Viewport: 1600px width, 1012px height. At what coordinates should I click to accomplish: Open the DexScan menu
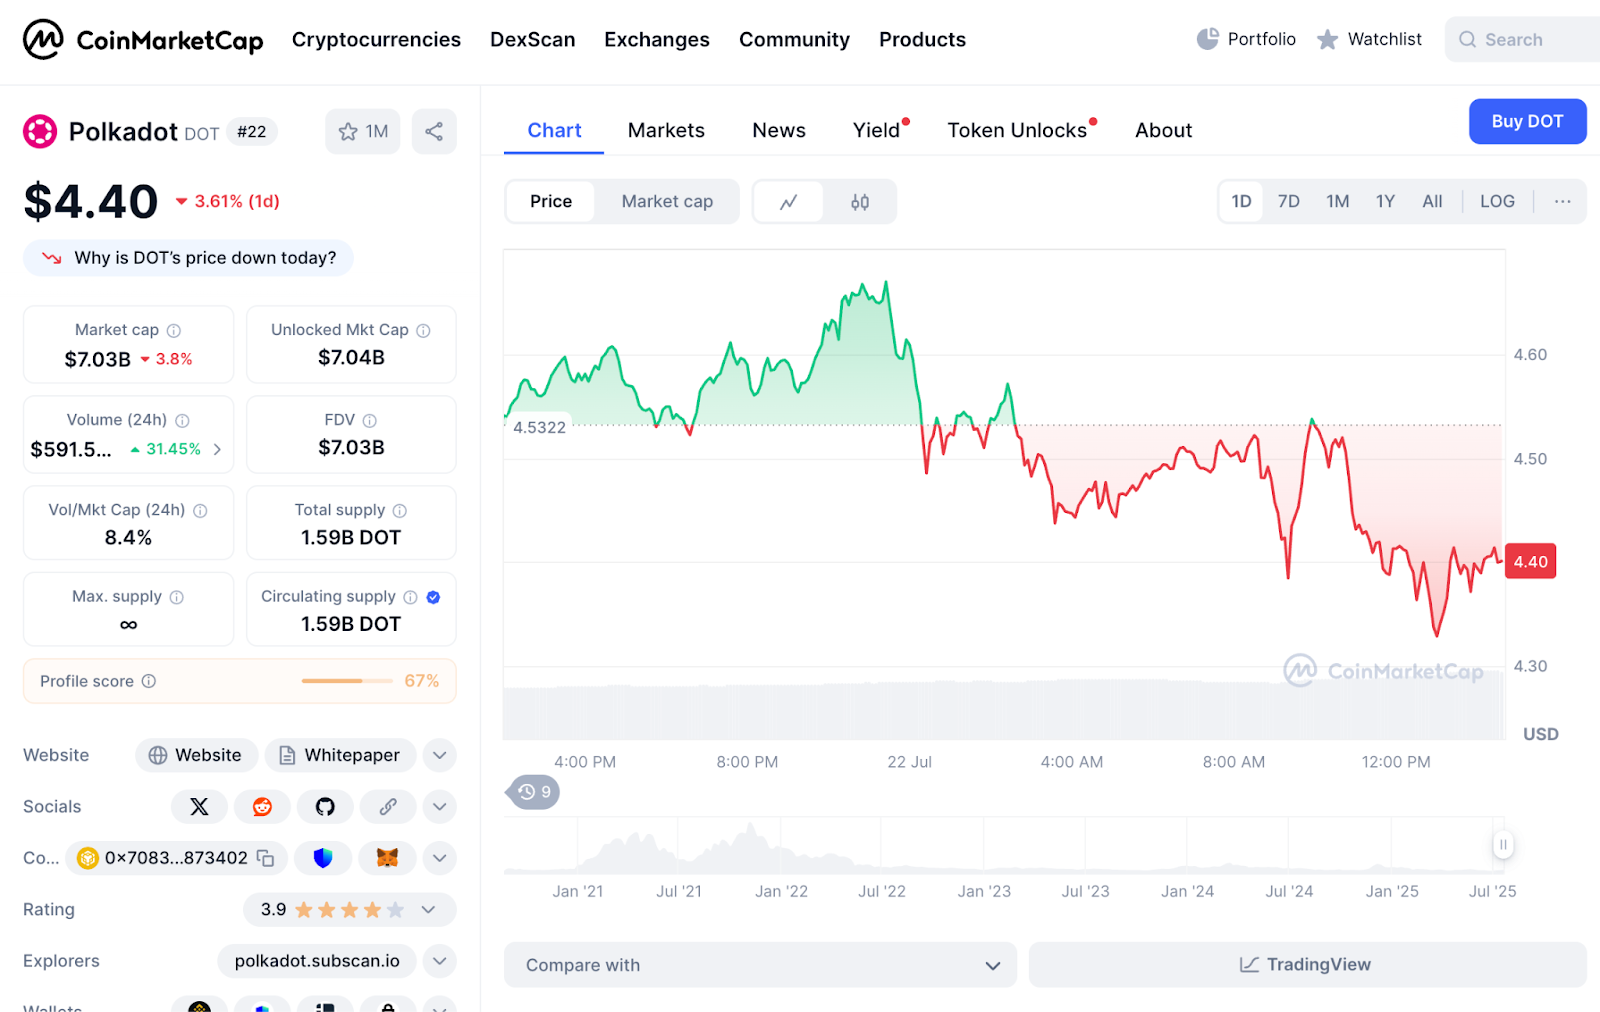click(533, 40)
